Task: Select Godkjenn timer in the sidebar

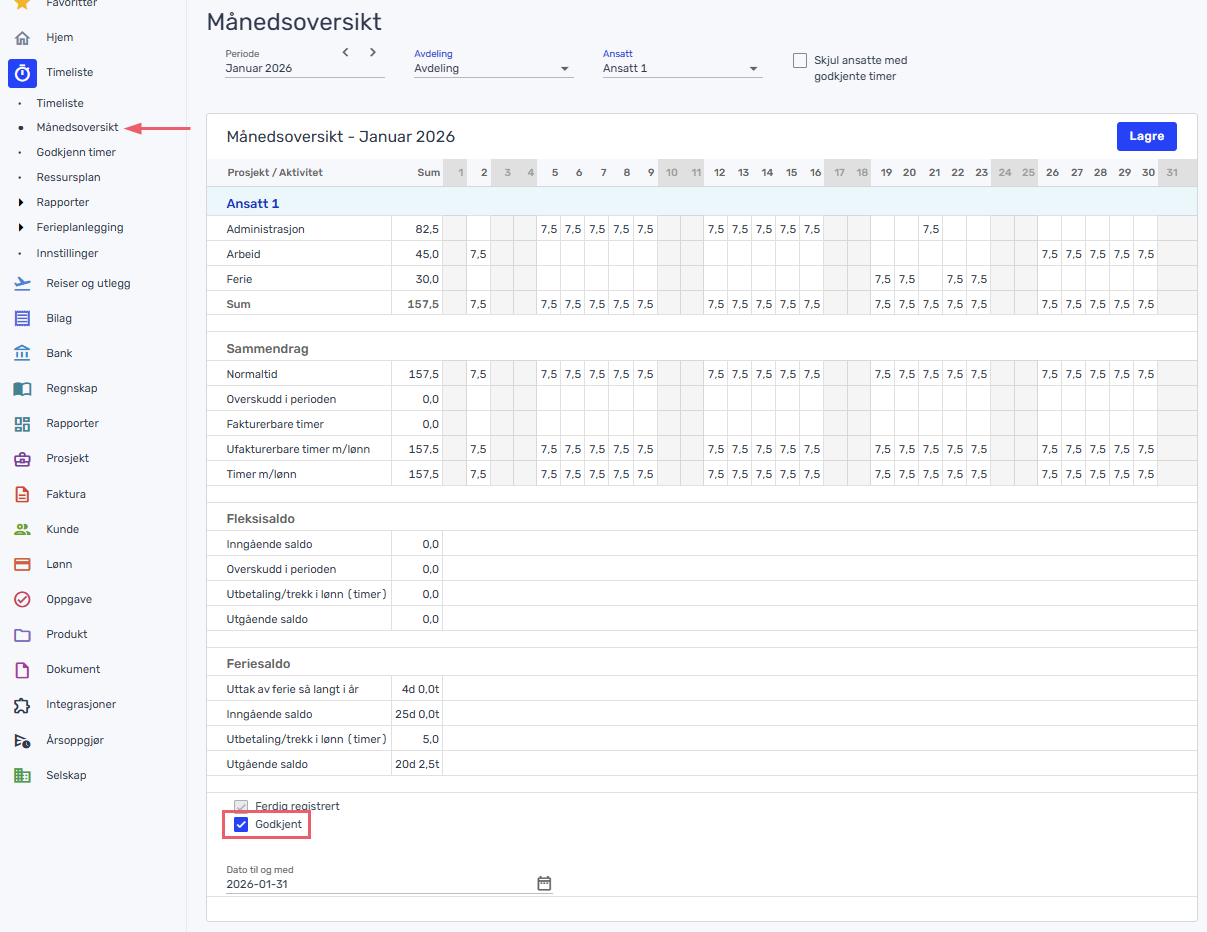Action: 76,153
